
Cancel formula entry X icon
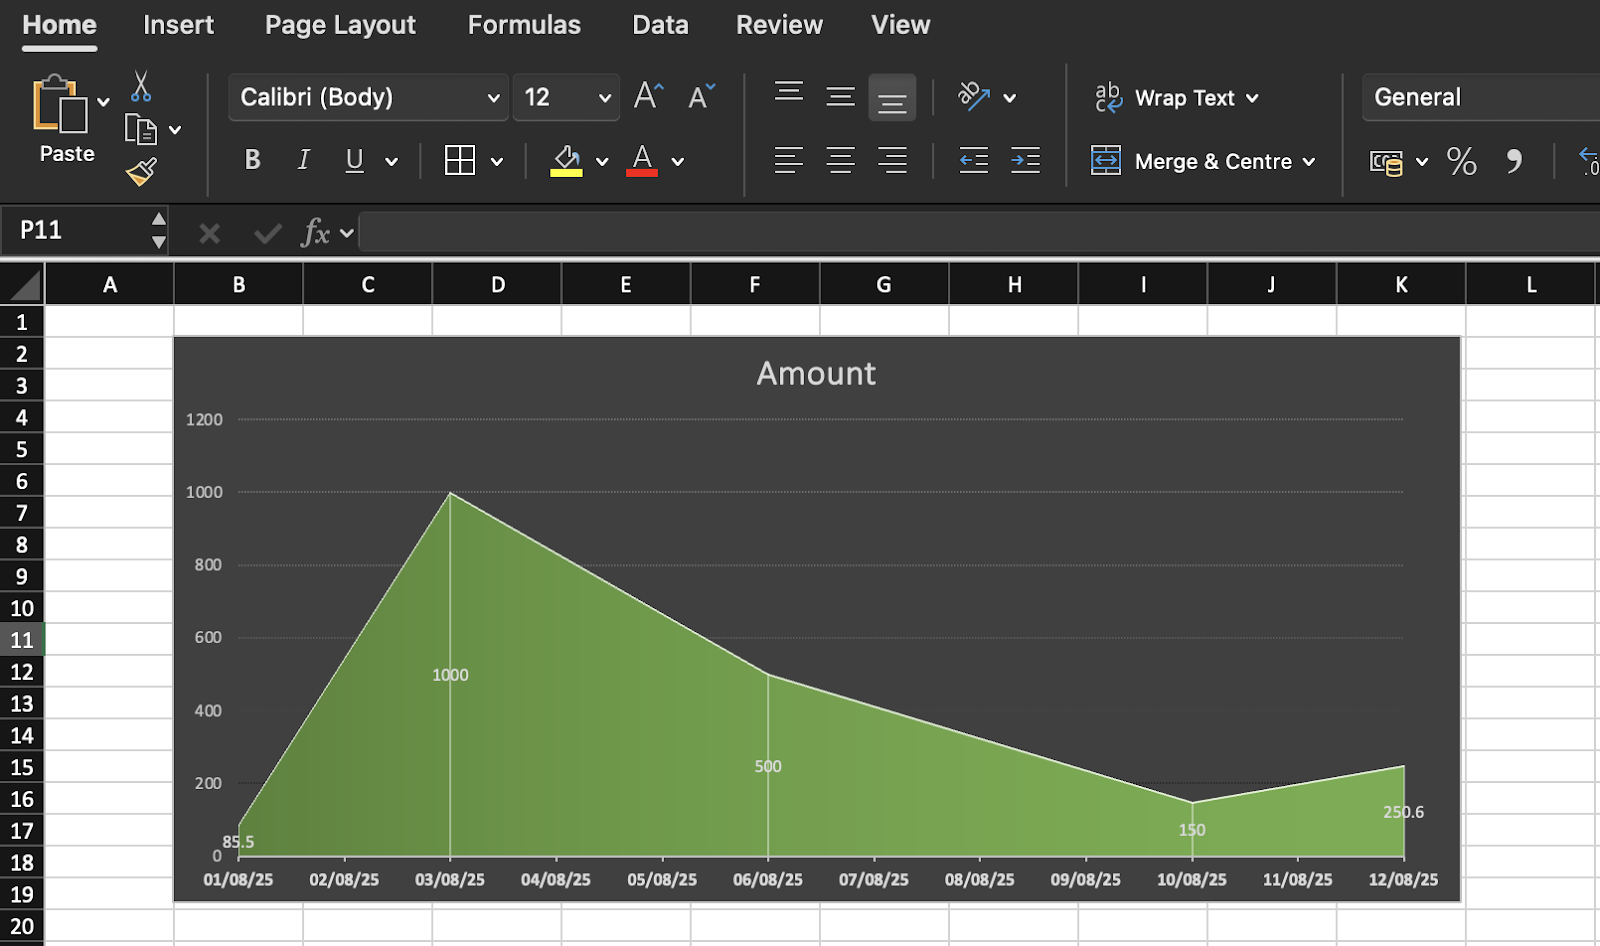(209, 233)
